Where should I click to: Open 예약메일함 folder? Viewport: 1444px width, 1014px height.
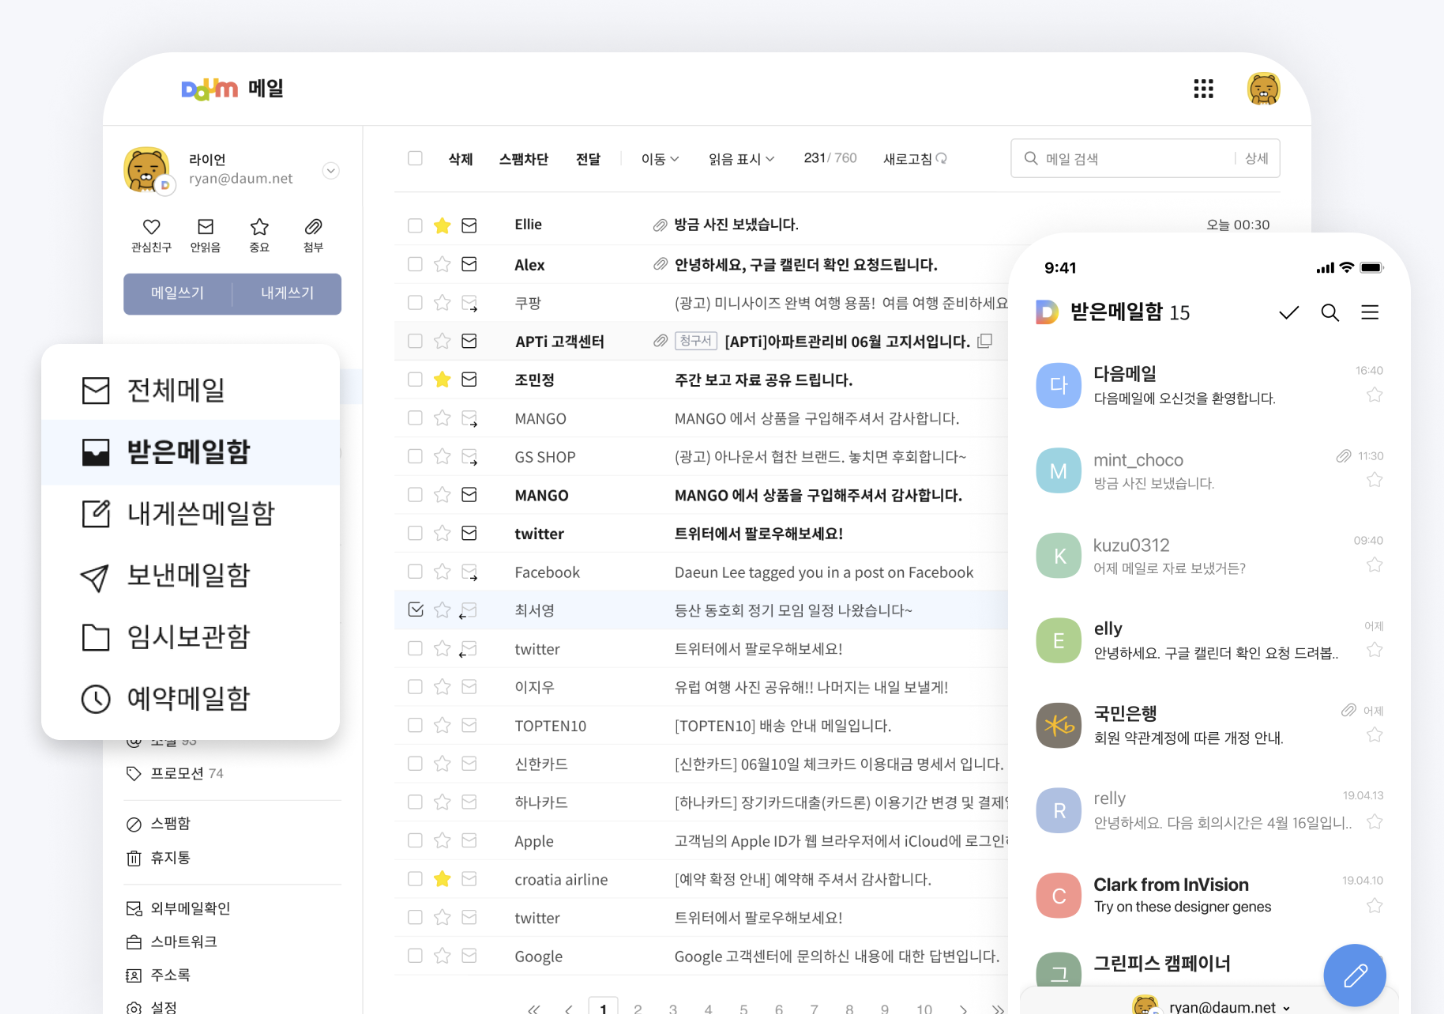pos(190,699)
